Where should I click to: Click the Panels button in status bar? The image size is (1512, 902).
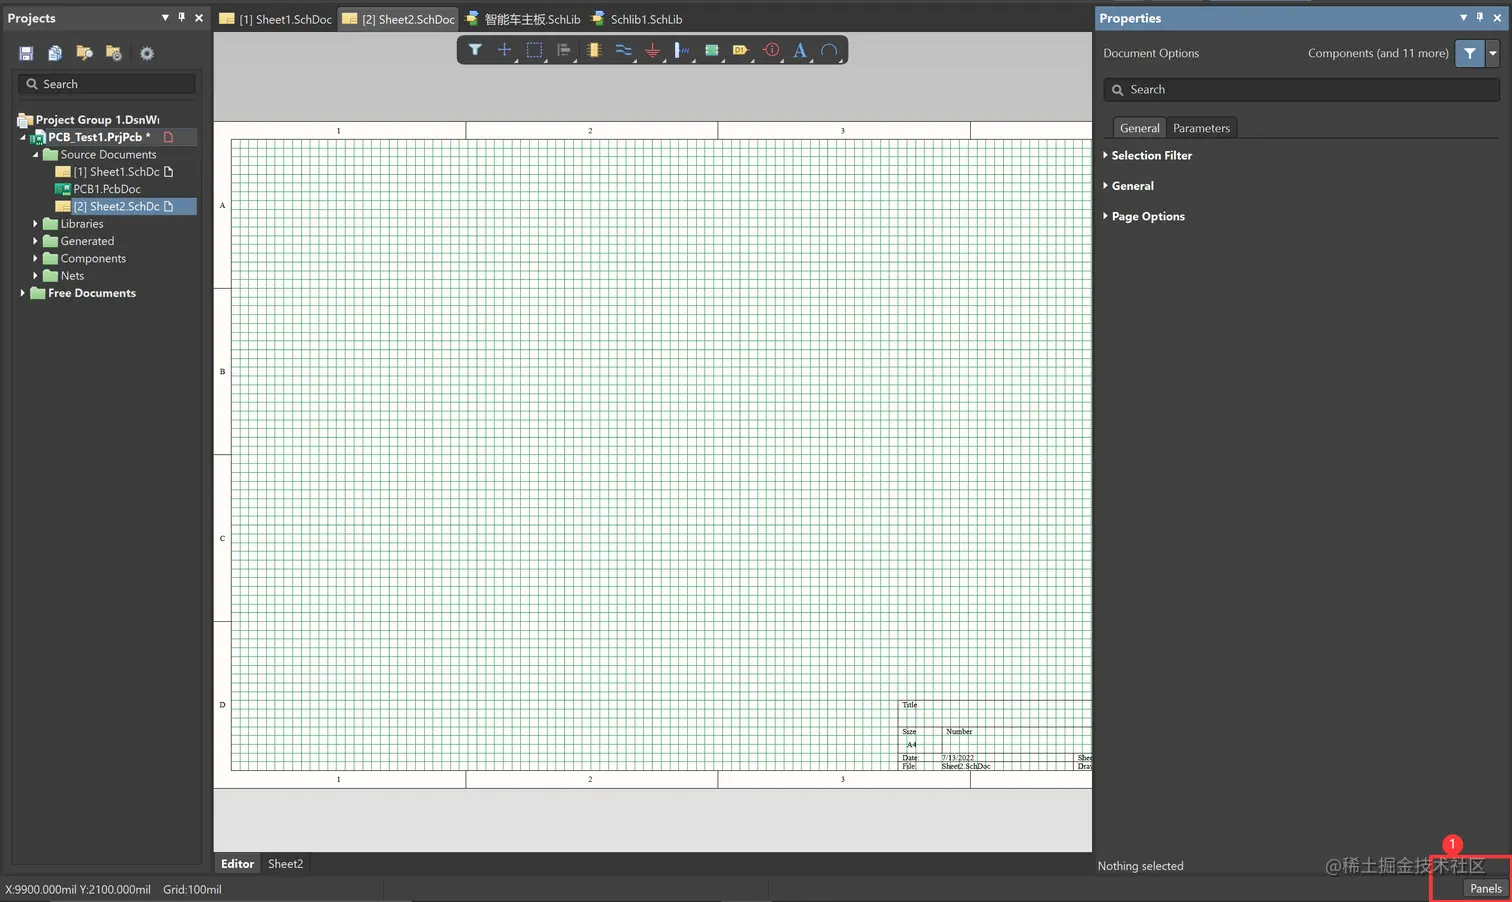tap(1485, 888)
